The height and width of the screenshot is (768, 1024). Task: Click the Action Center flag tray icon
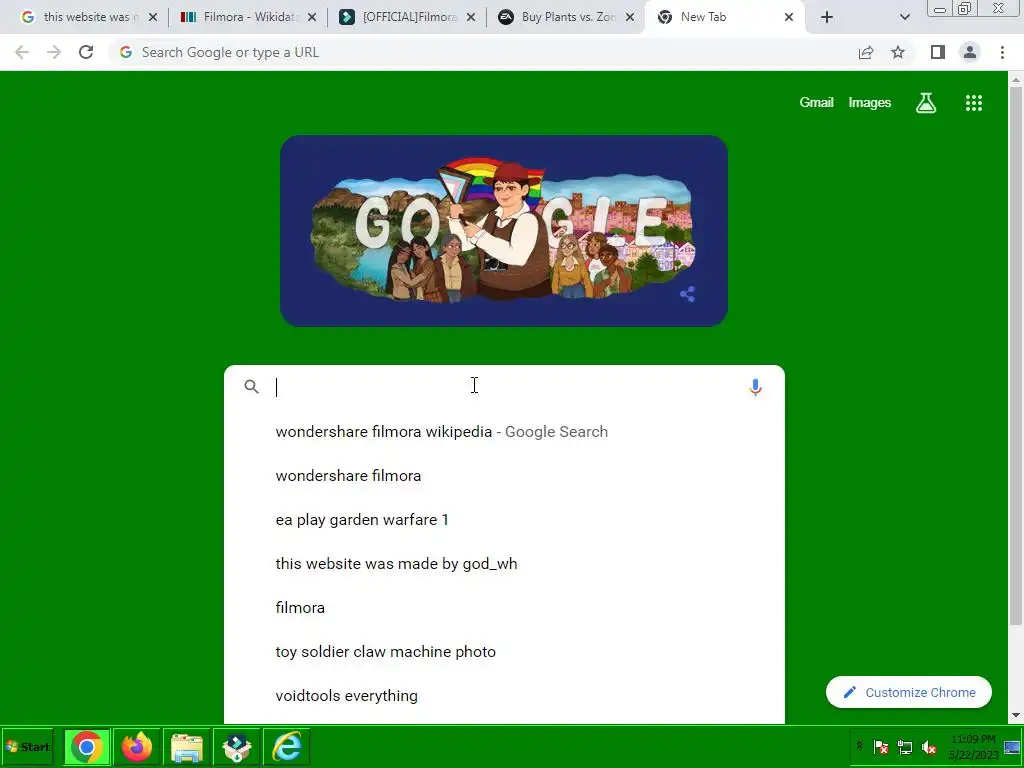pyautogui.click(x=880, y=746)
